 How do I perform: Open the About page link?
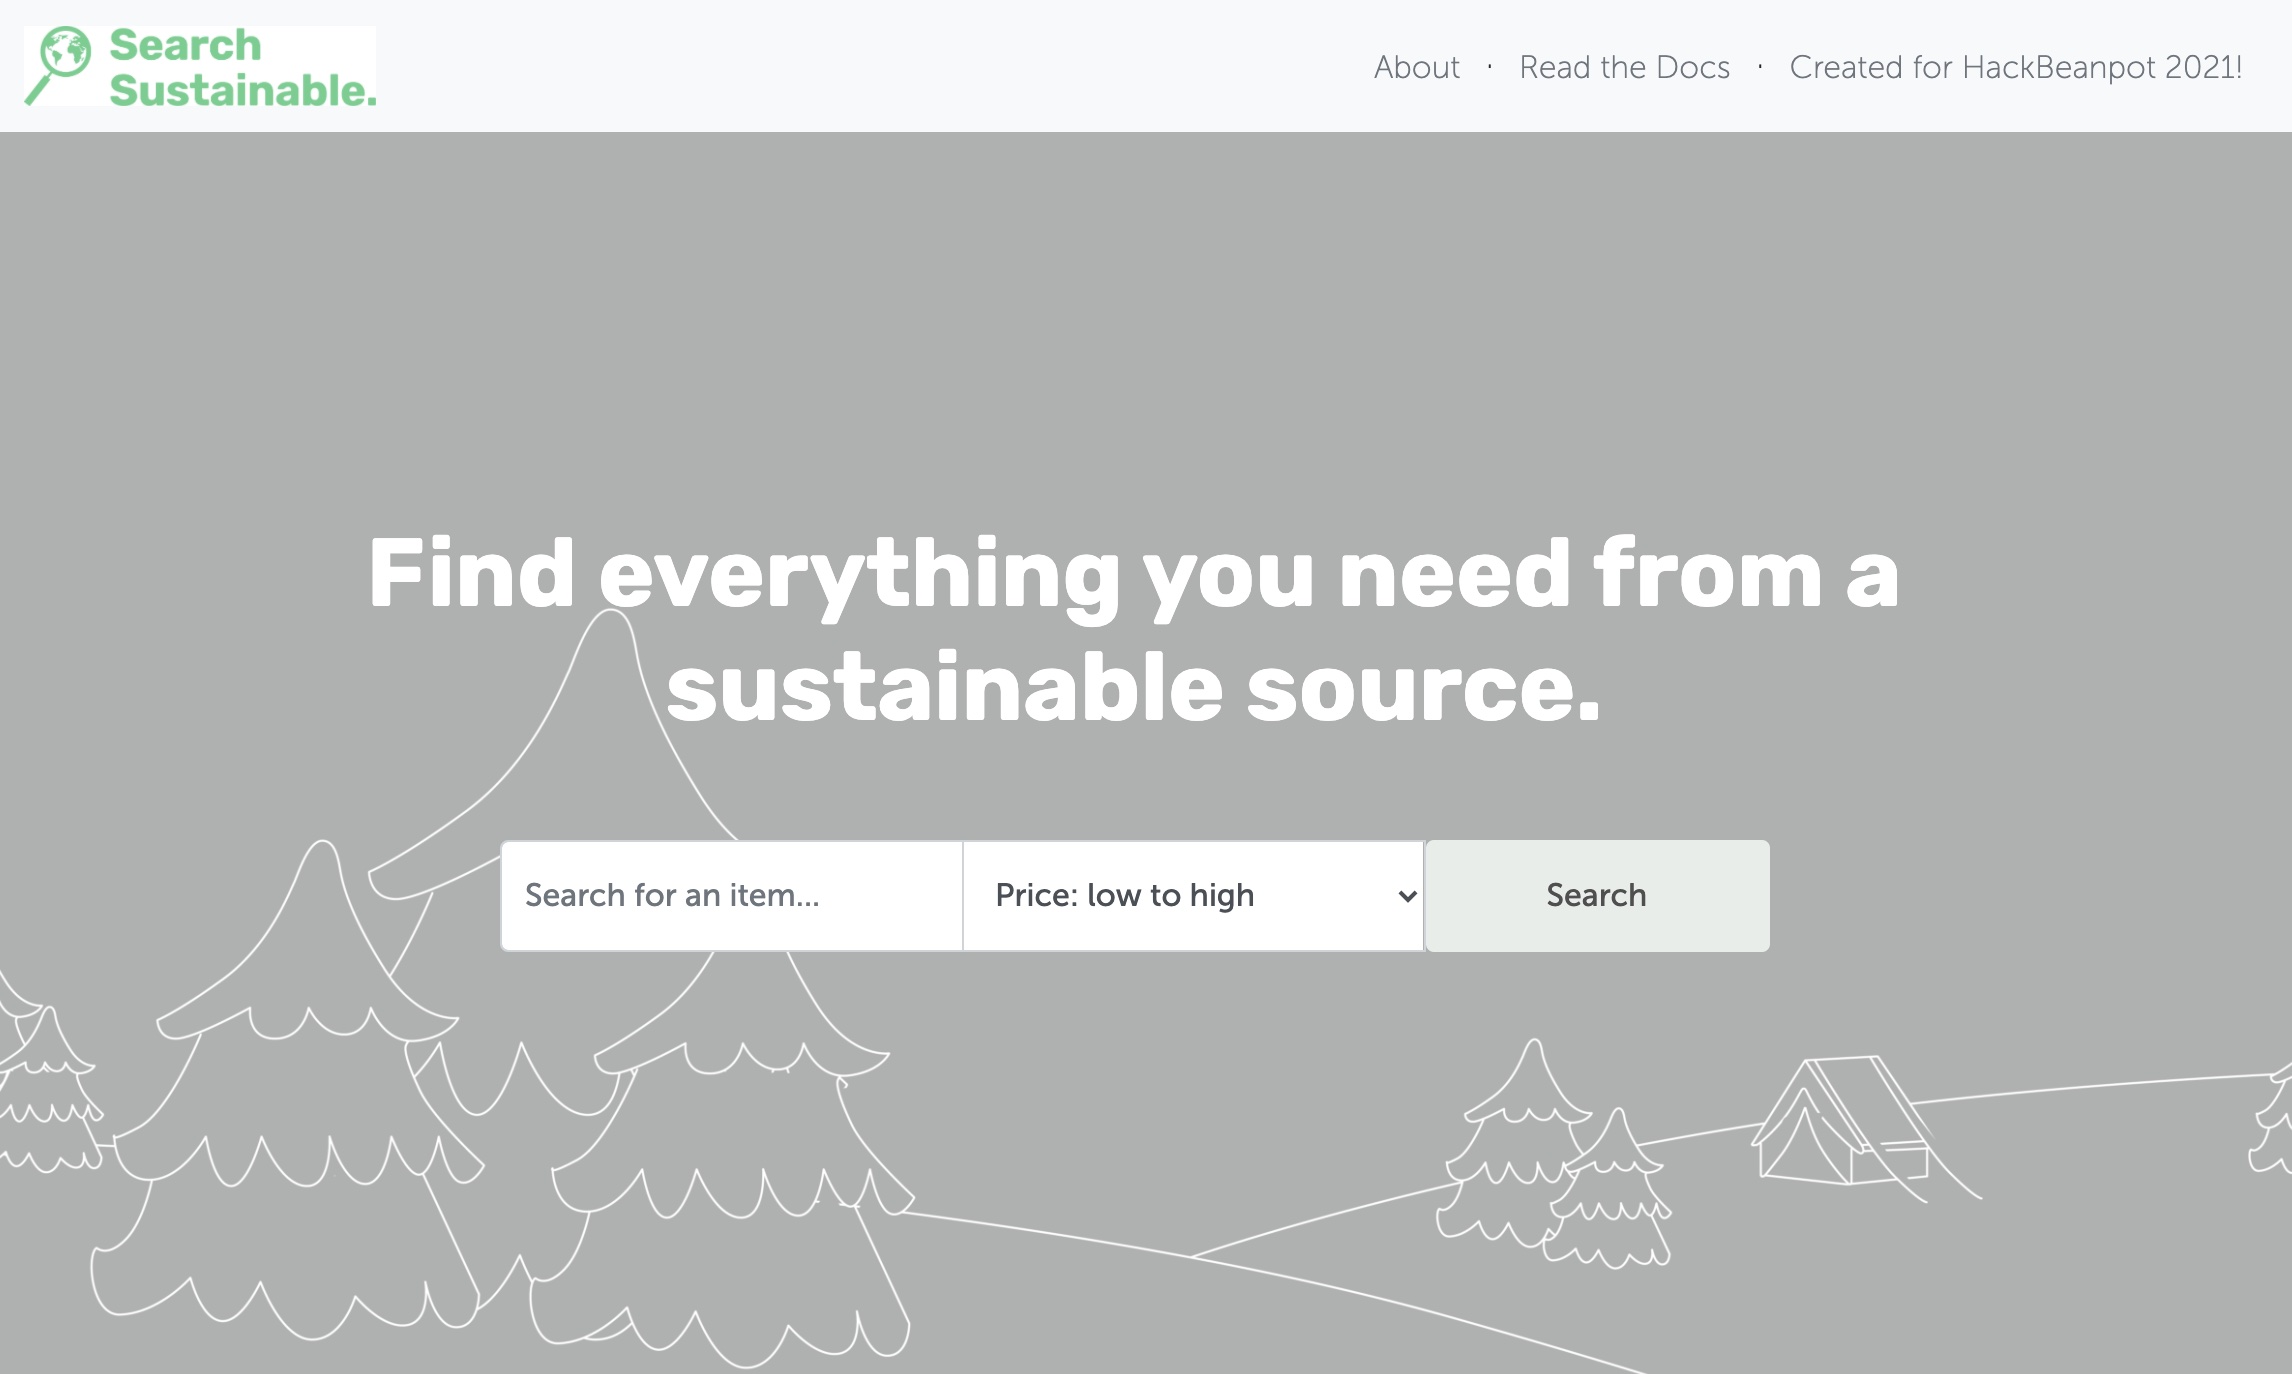tap(1416, 67)
